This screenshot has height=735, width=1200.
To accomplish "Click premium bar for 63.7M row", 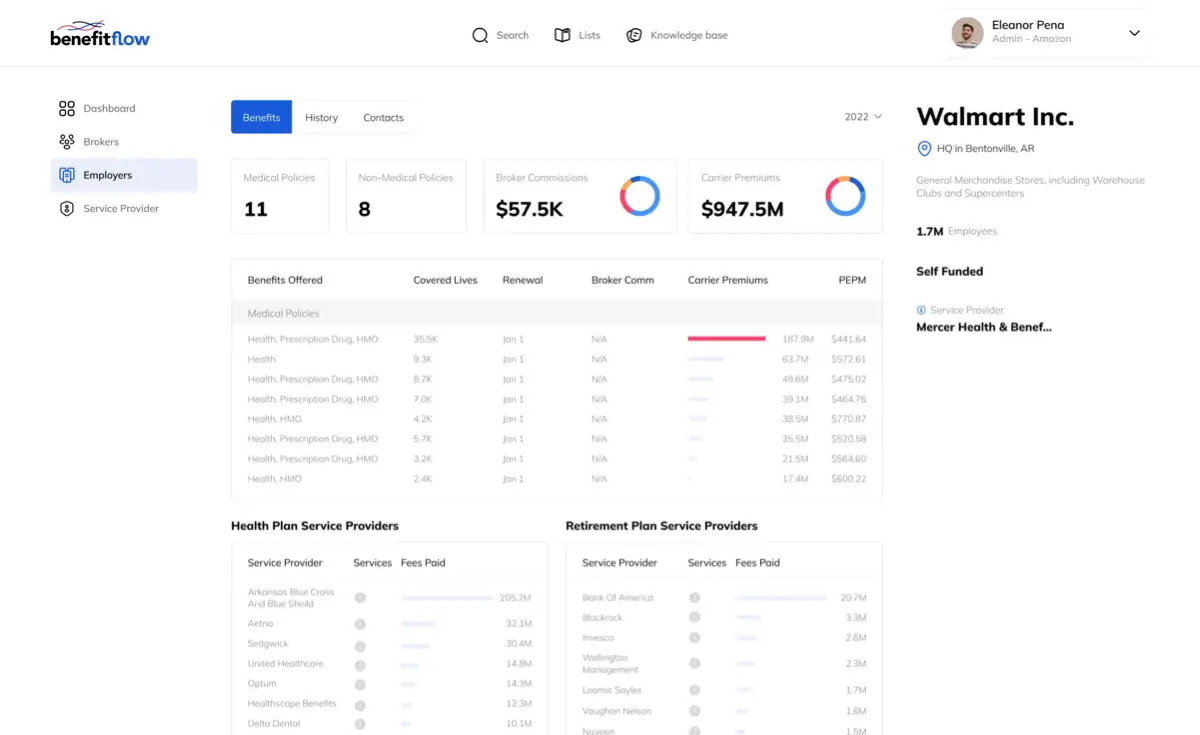I will pyautogui.click(x=706, y=359).
